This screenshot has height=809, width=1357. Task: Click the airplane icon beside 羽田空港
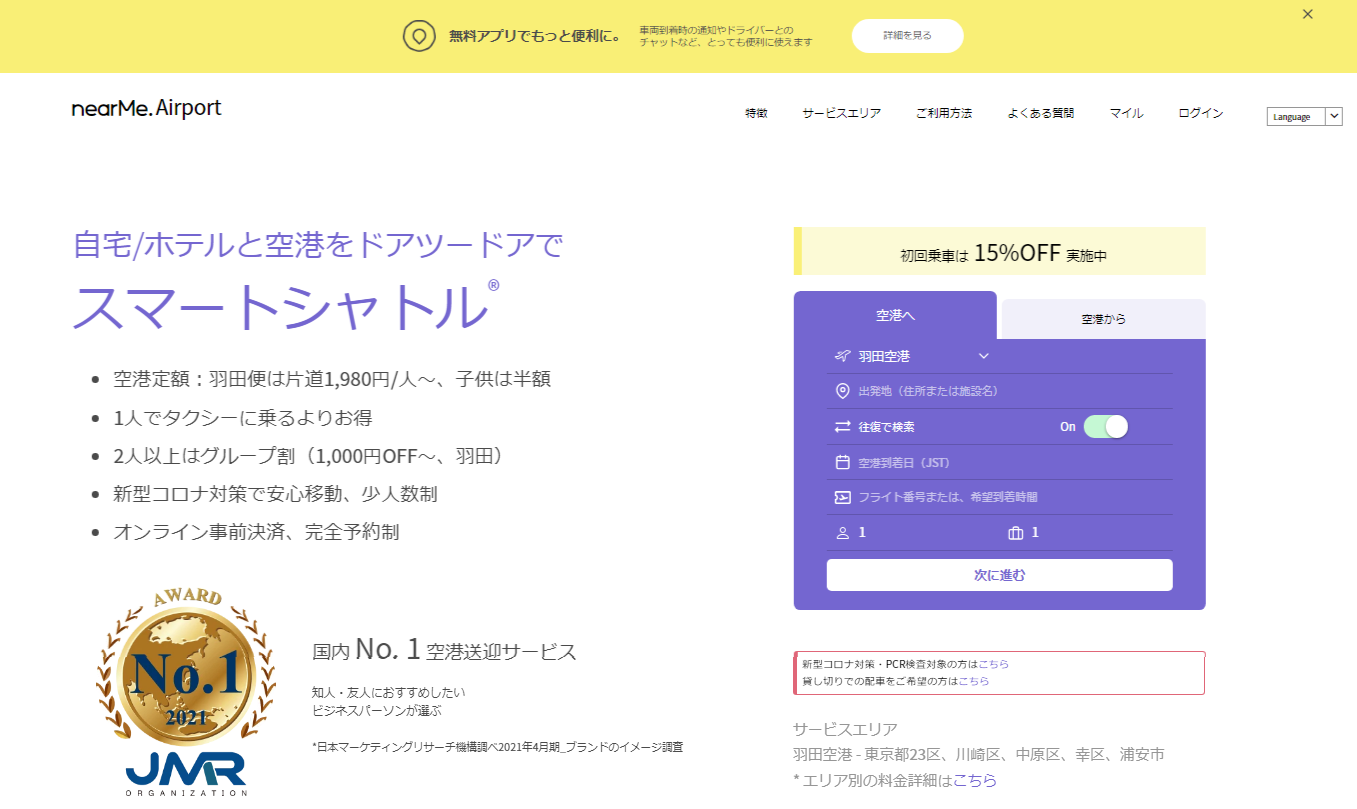pos(842,356)
